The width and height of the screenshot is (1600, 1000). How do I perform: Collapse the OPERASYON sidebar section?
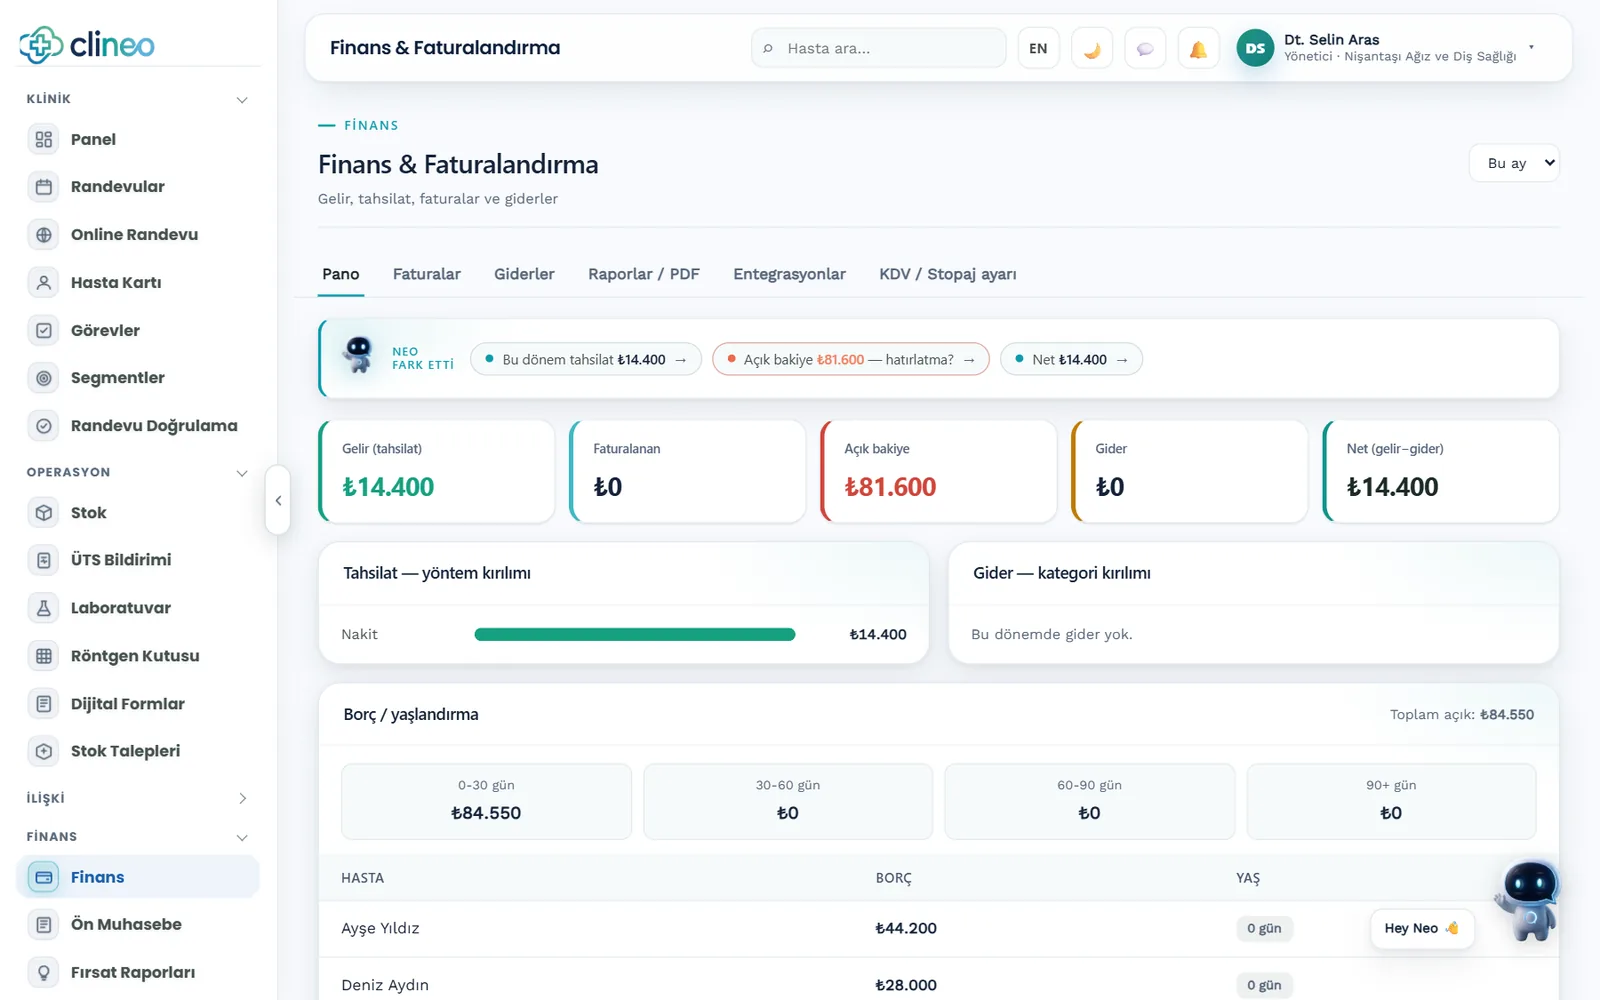(x=241, y=472)
